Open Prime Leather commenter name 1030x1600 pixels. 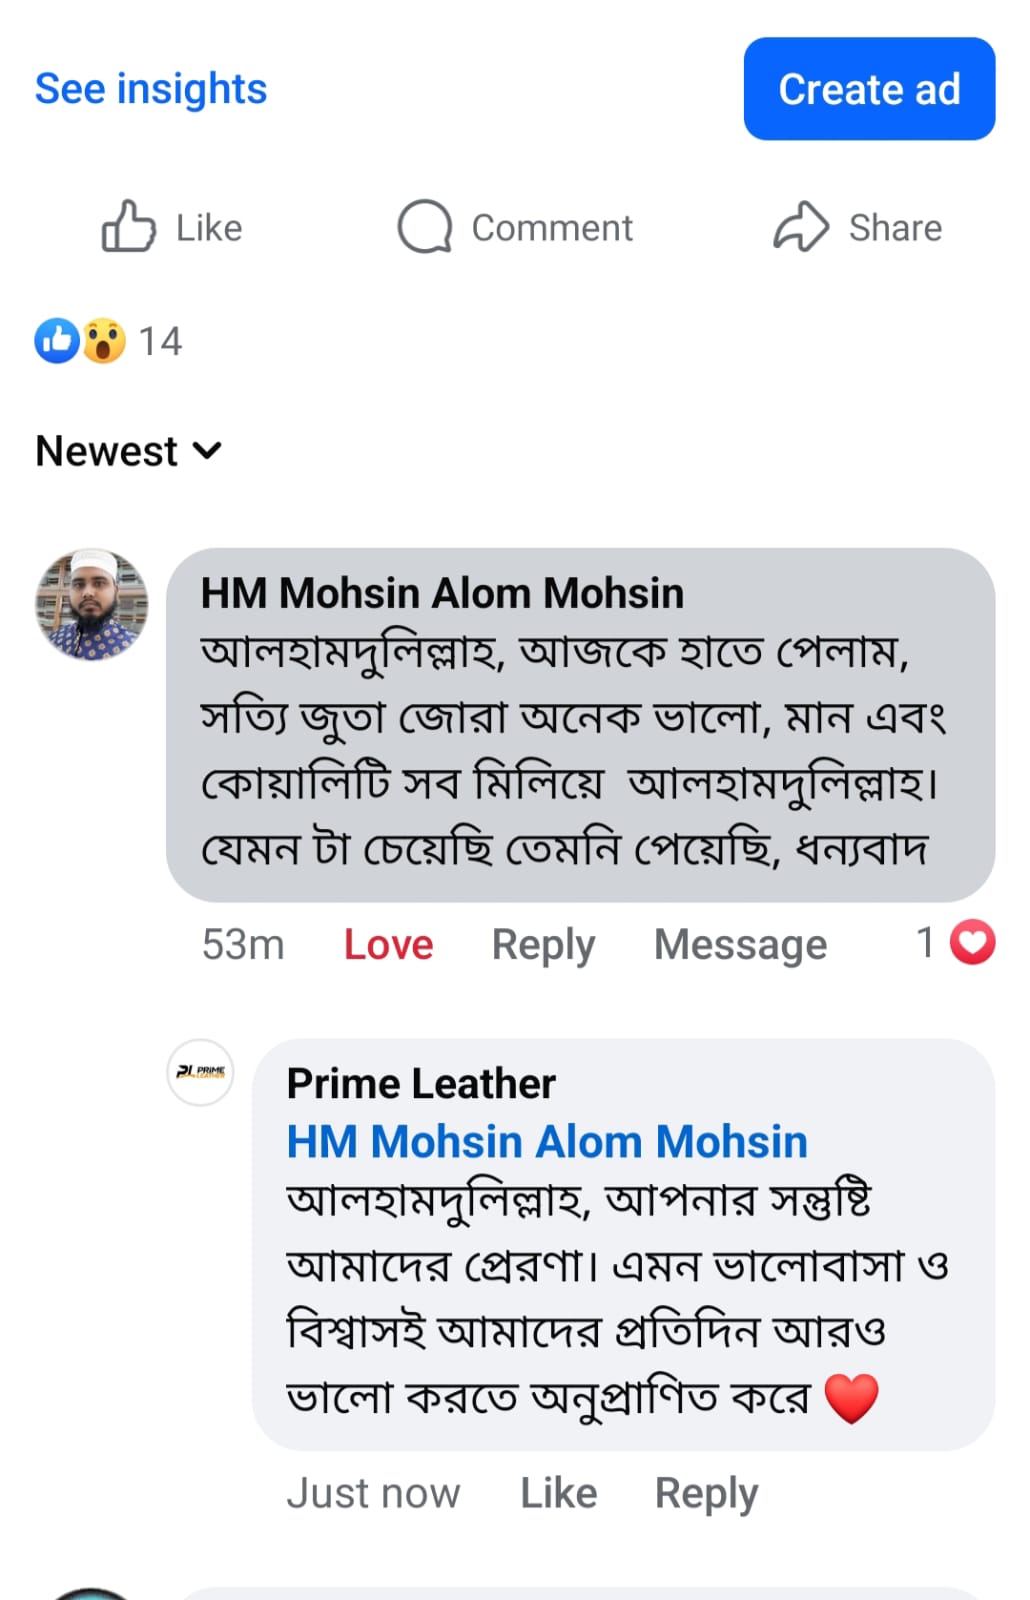point(421,1083)
